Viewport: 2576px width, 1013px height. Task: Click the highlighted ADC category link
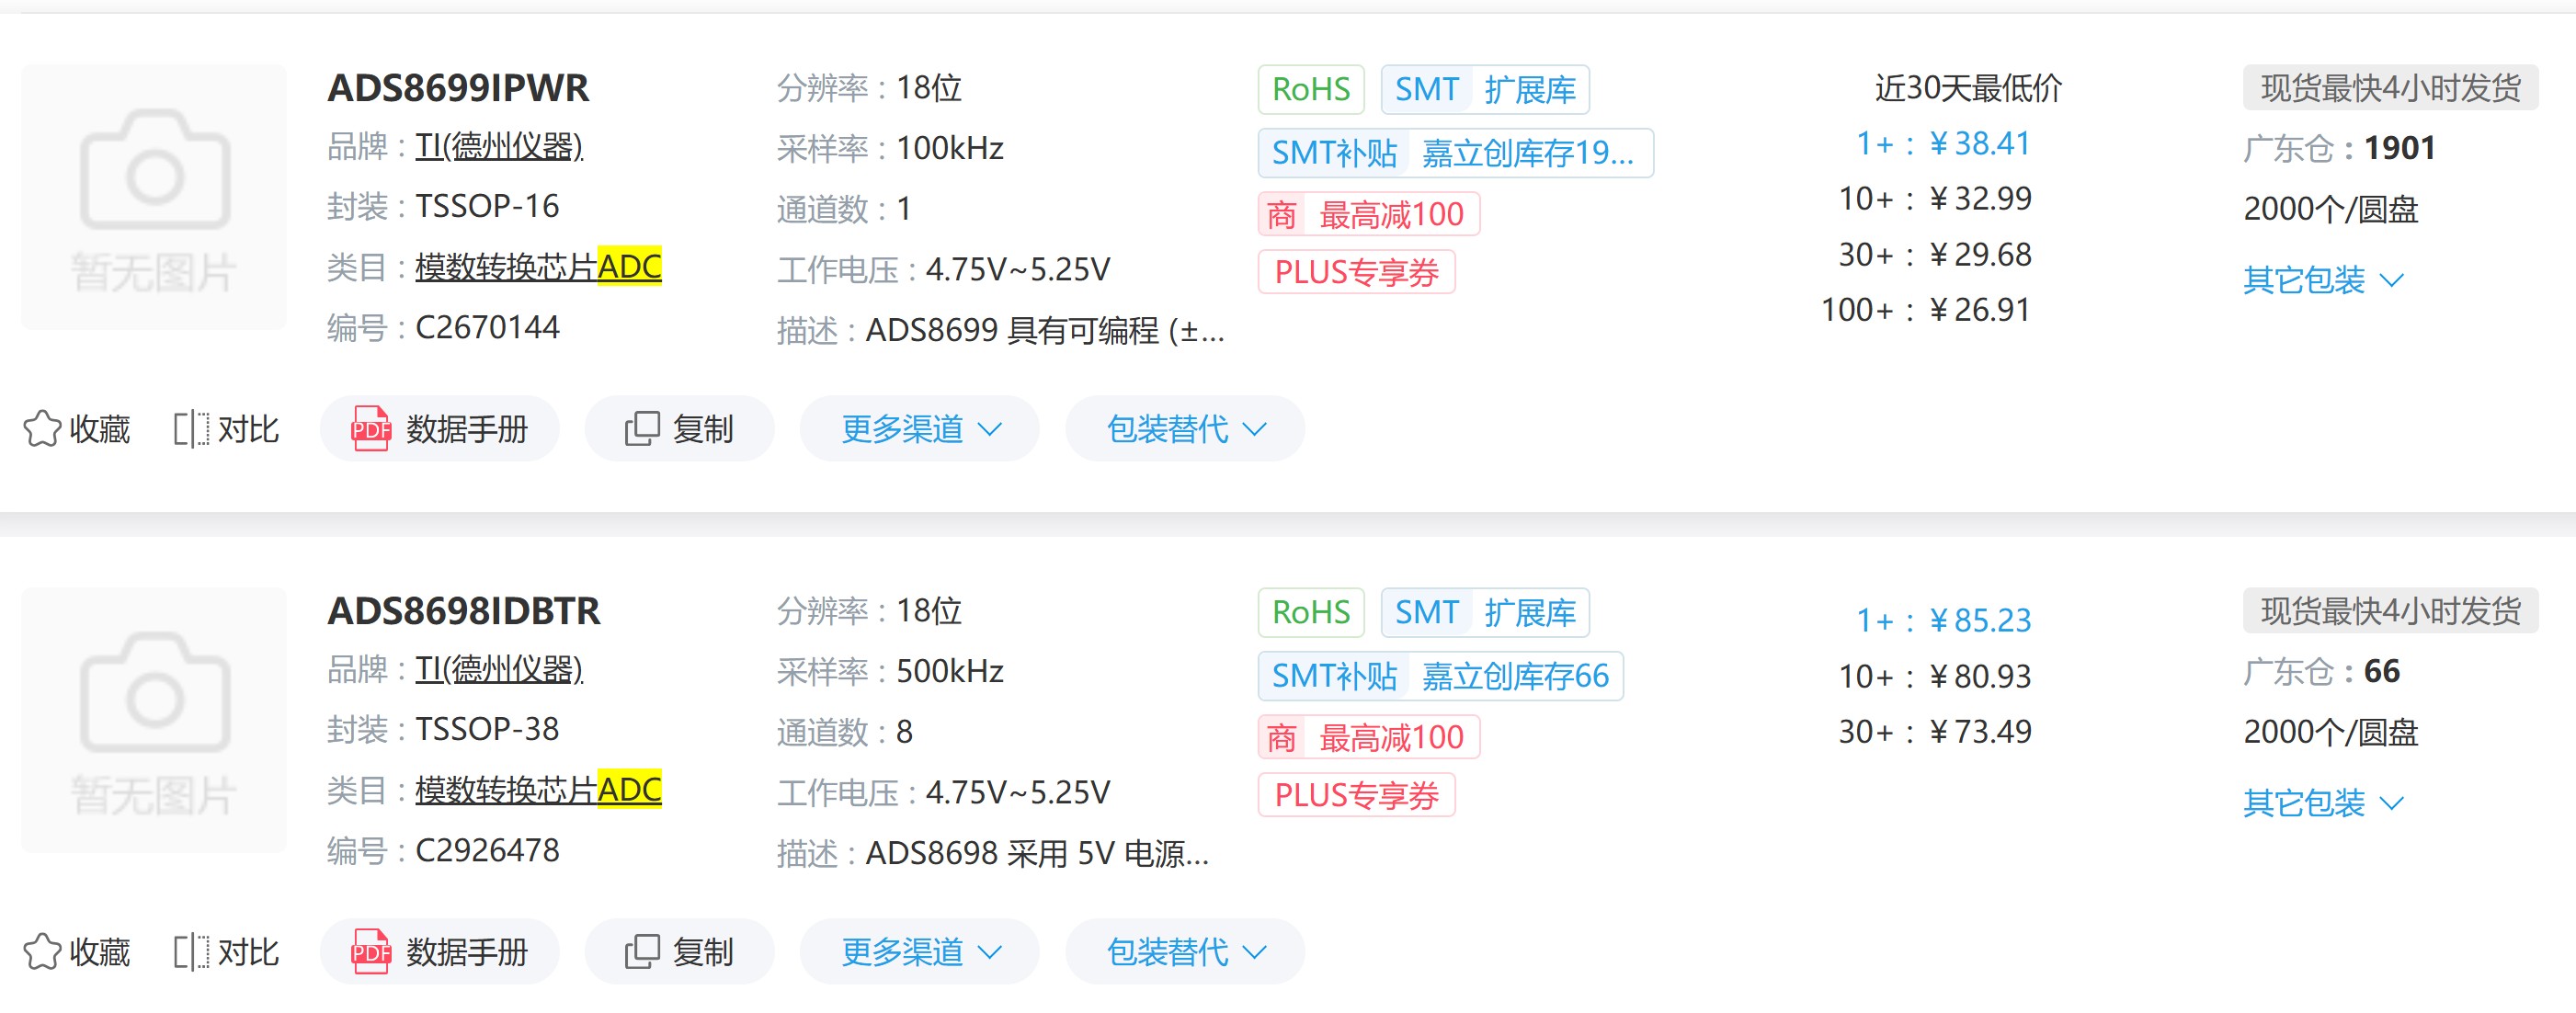[630, 266]
